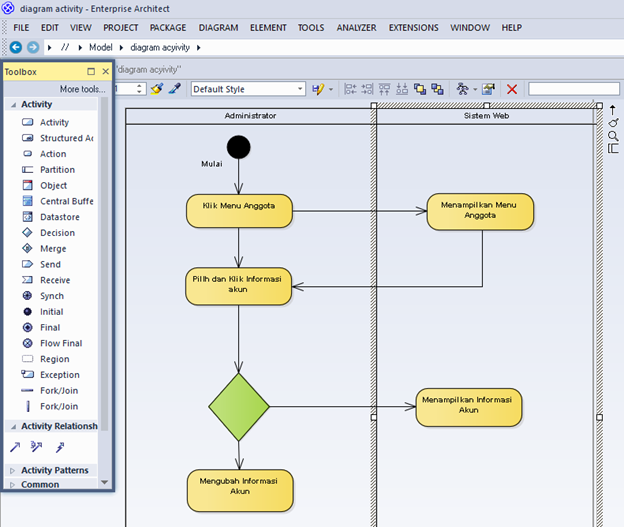Select the Datastore tool

pos(51,217)
